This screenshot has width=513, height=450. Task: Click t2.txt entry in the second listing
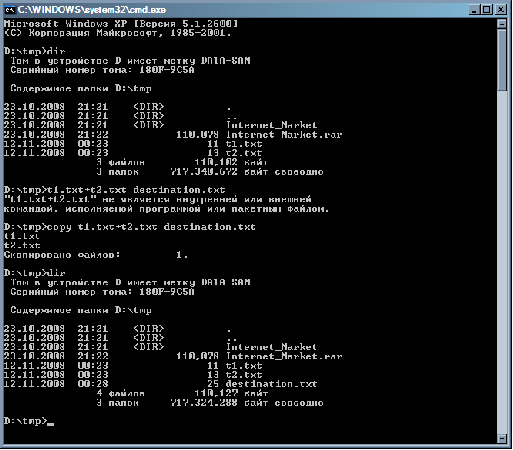coord(244,375)
